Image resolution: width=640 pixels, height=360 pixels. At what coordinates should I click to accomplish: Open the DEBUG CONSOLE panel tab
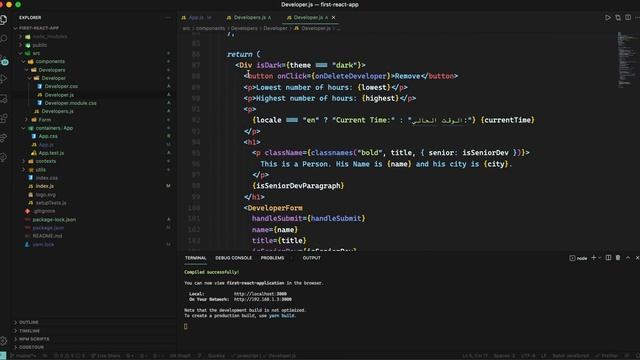[233, 258]
